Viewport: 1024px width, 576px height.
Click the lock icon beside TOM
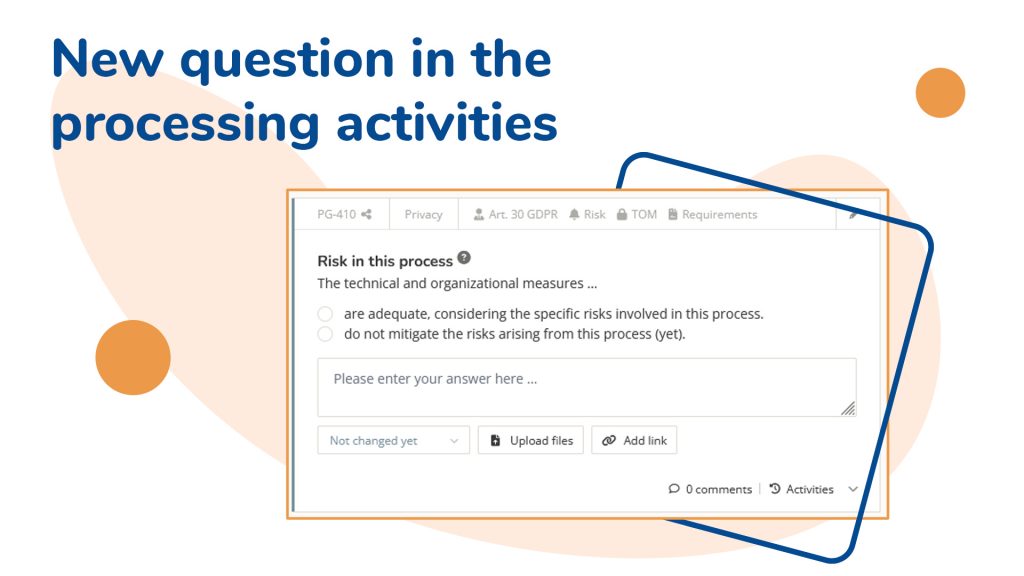pos(621,214)
